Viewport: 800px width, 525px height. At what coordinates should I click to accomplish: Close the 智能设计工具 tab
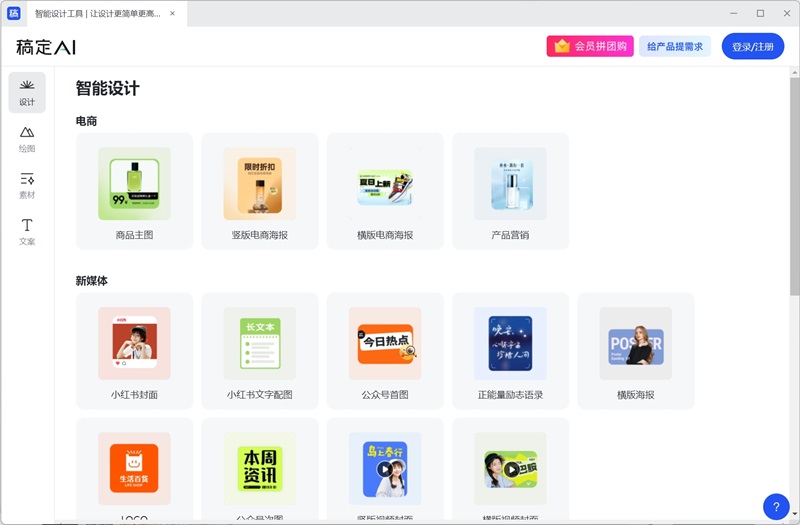click(172, 14)
